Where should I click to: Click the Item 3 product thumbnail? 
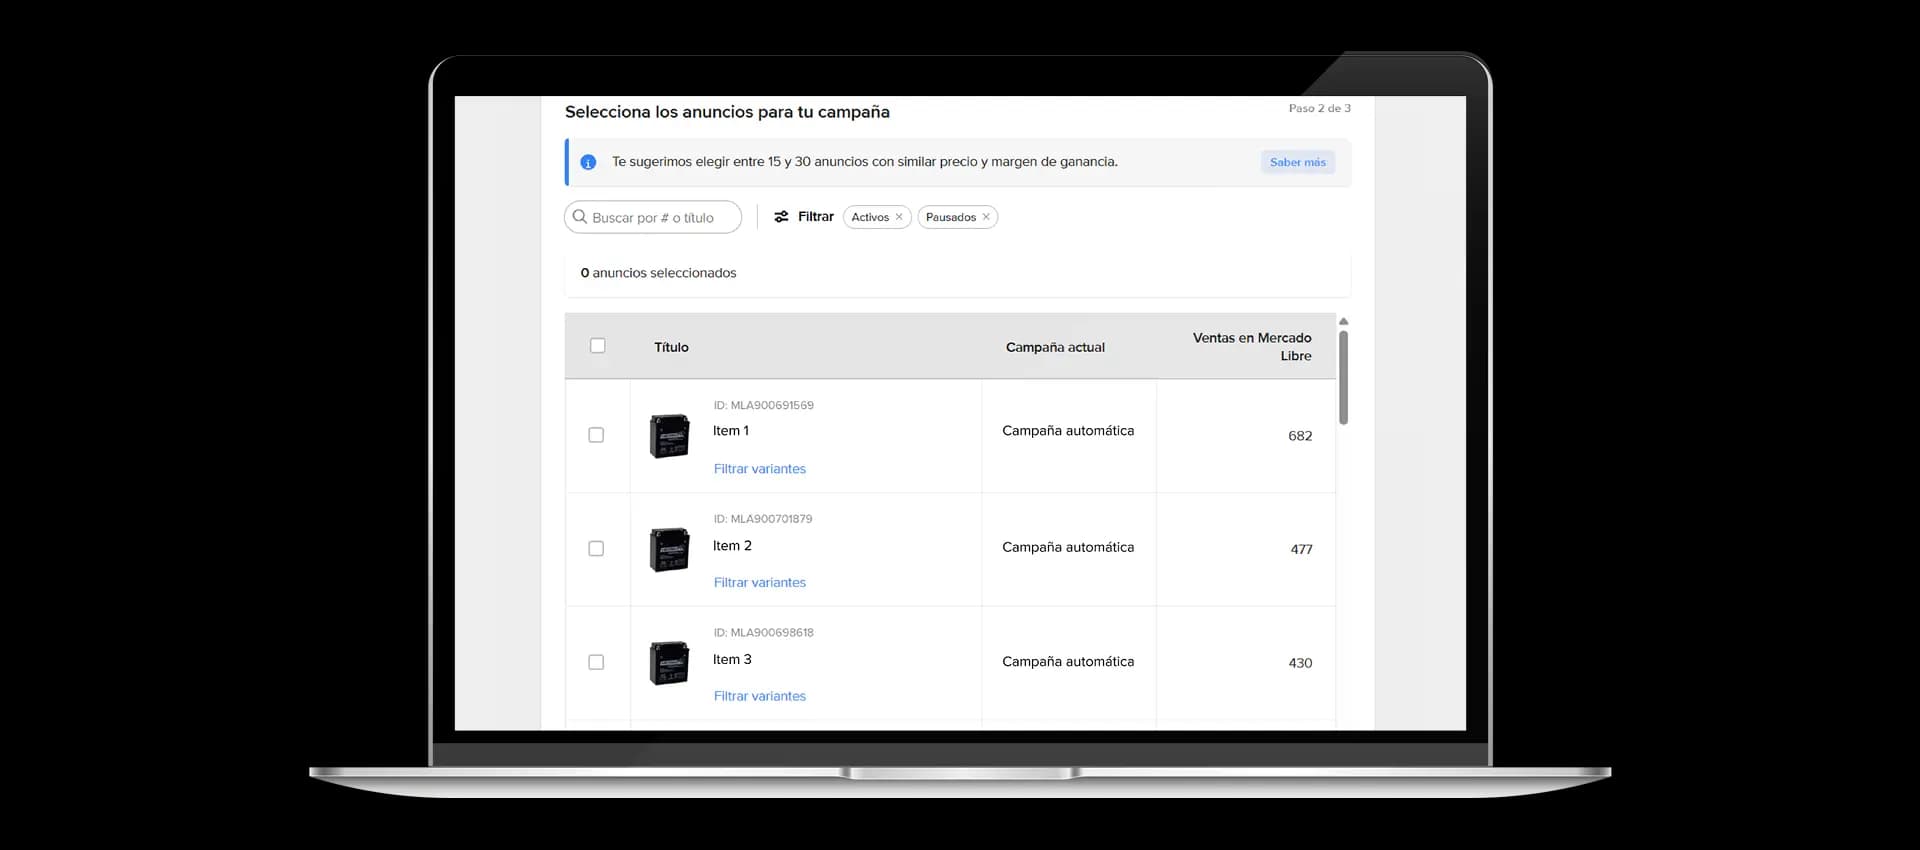pyautogui.click(x=669, y=663)
